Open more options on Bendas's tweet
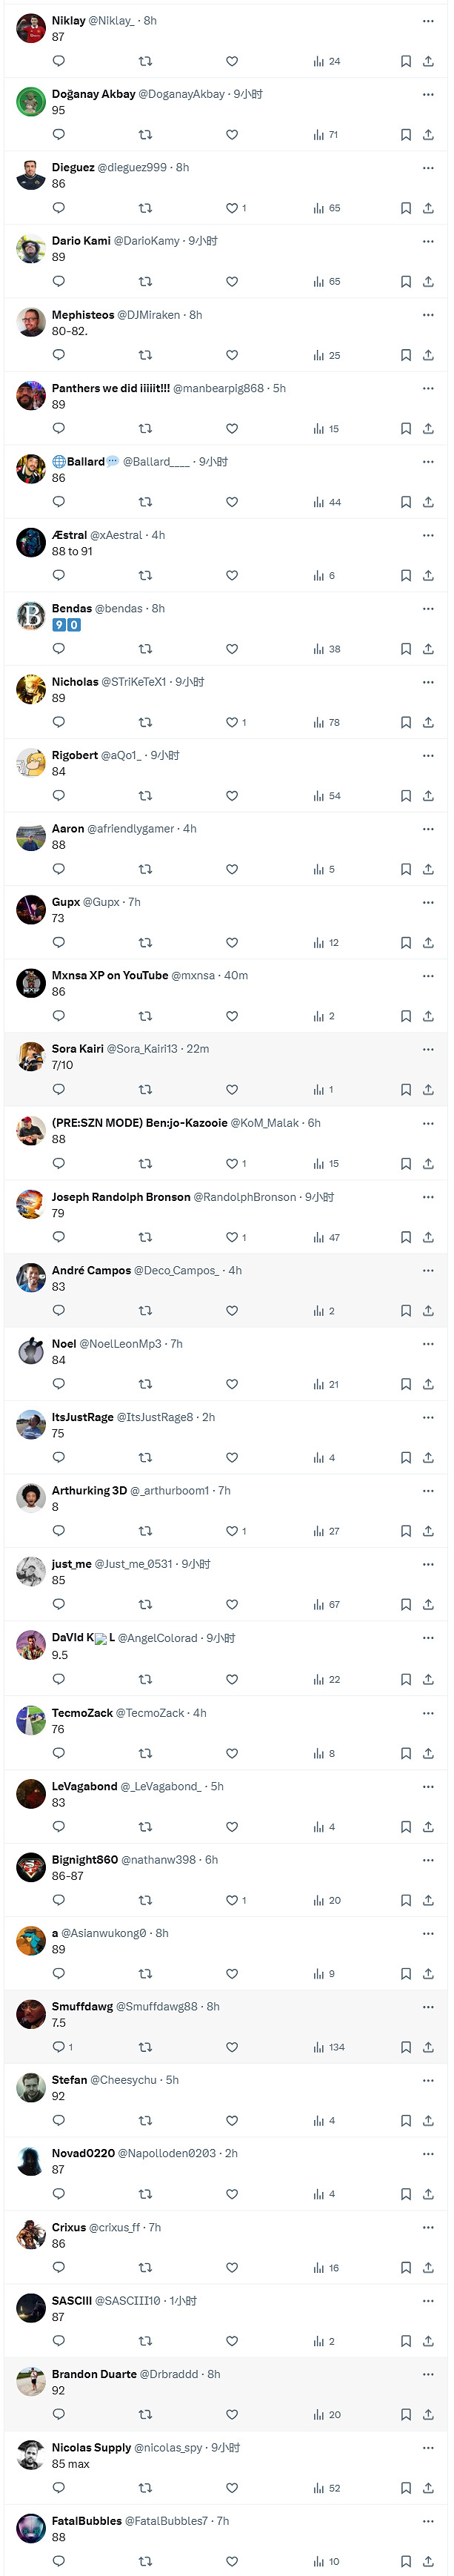This screenshot has height=2576, width=454. 428,608
